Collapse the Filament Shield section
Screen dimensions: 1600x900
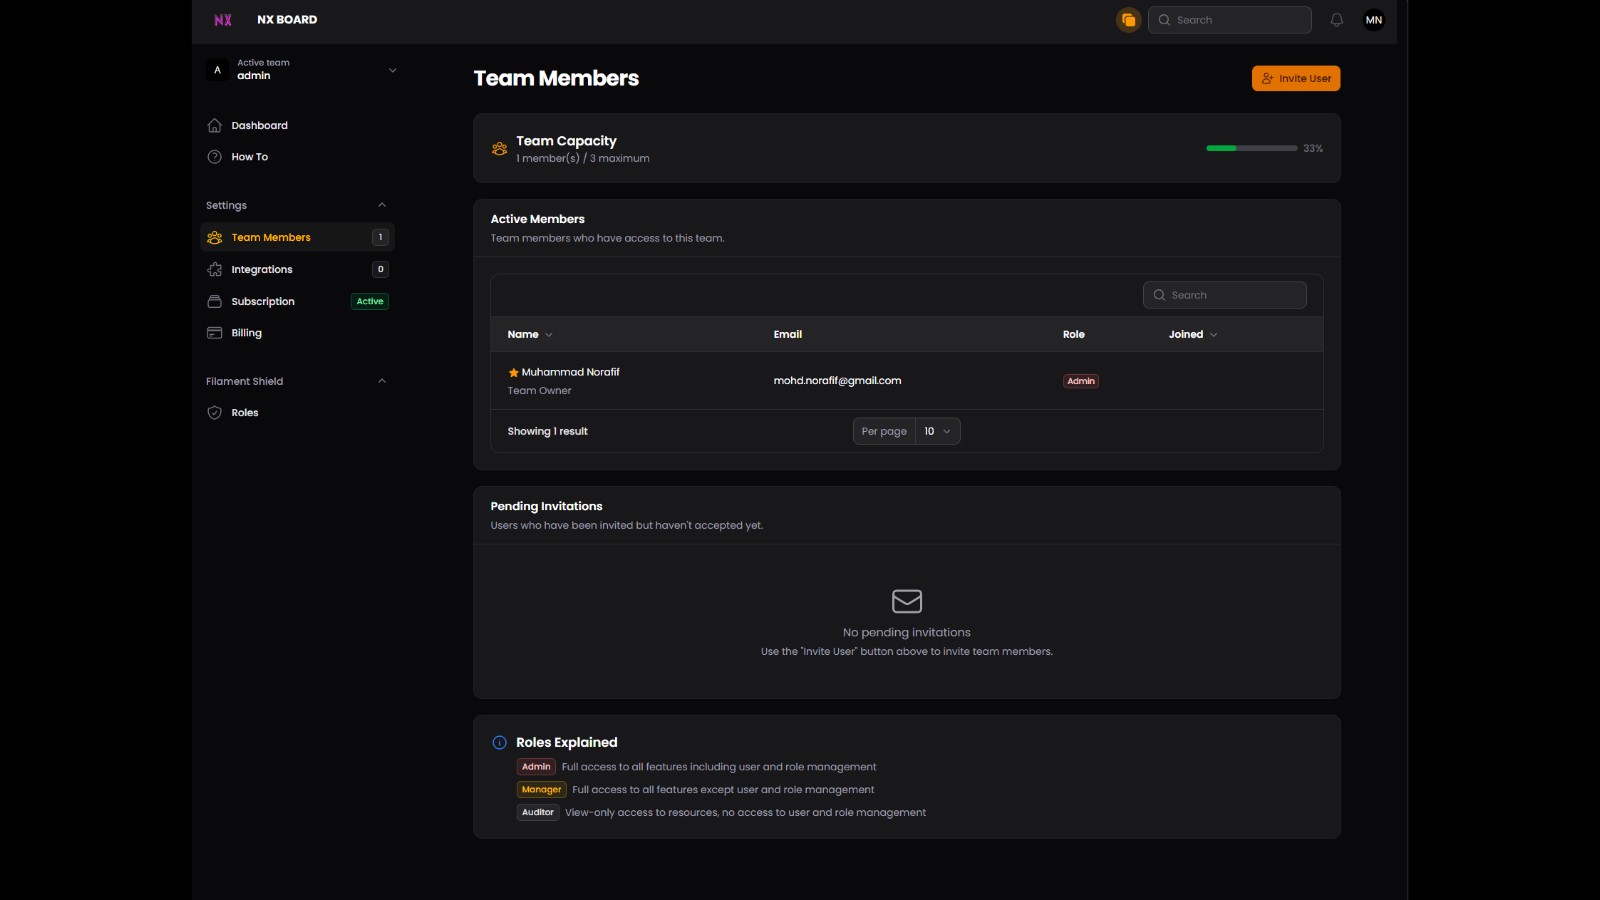382,380
